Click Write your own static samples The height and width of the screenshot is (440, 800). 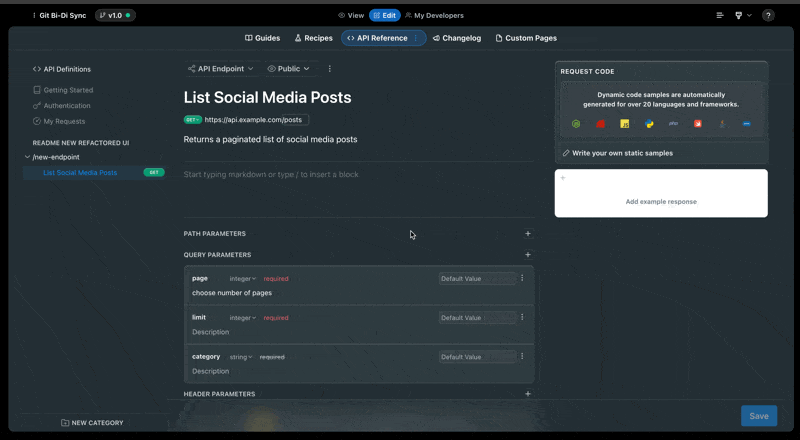pos(617,153)
